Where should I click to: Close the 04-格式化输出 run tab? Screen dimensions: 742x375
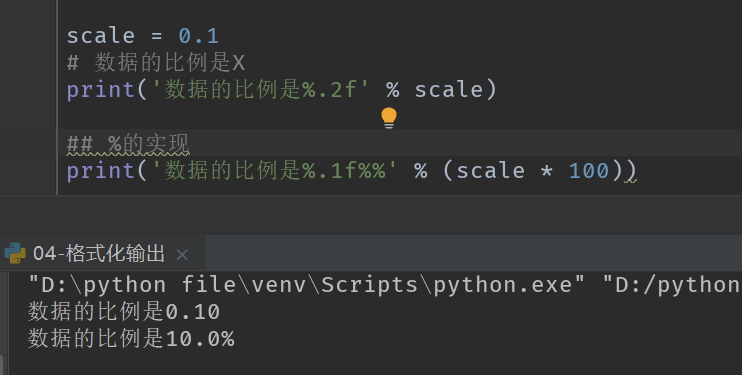coord(182,255)
